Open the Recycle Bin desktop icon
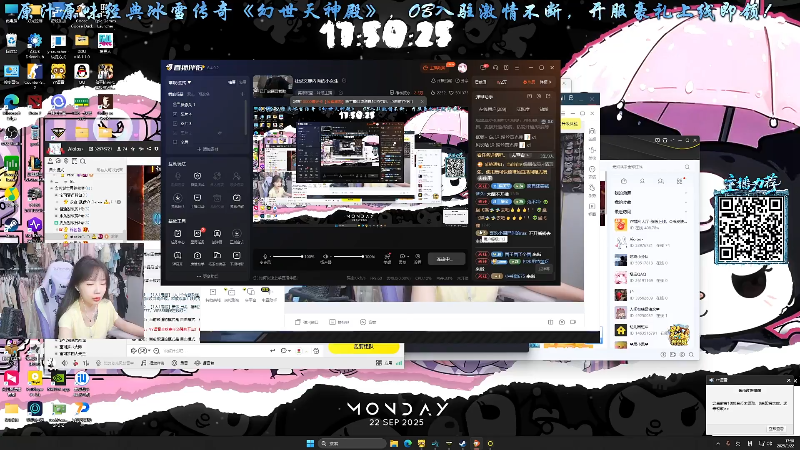800x450 pixels. (11, 43)
